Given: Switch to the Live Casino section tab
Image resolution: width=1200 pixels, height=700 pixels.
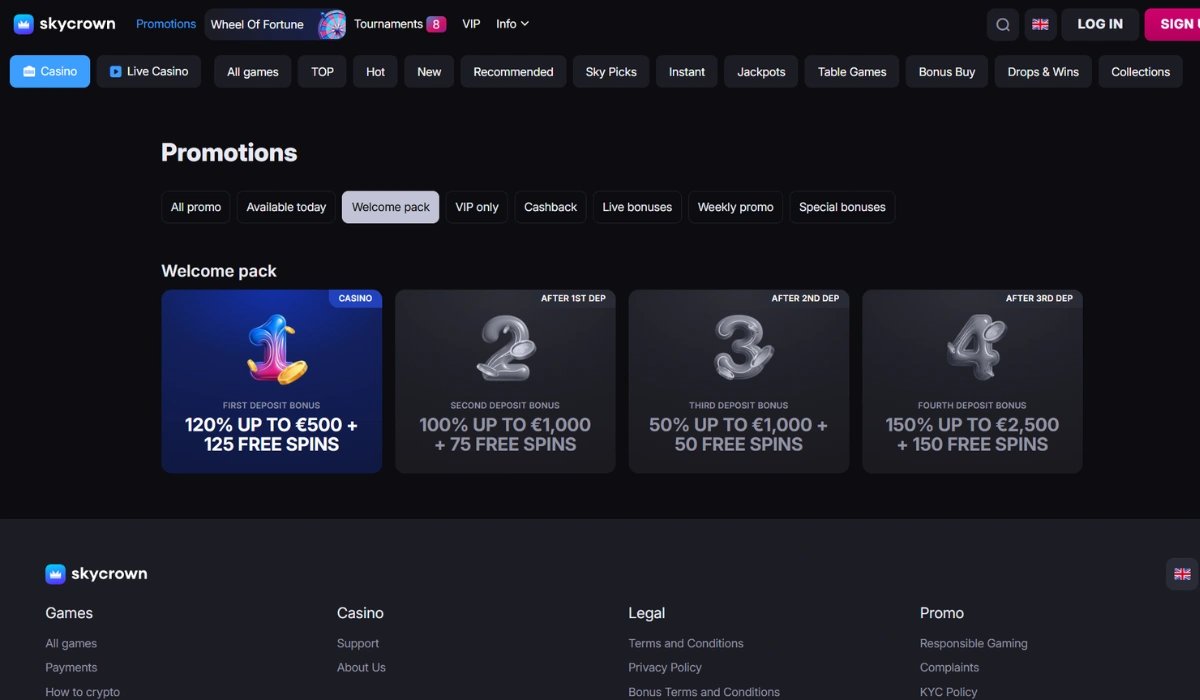Looking at the screenshot, I should click(149, 72).
